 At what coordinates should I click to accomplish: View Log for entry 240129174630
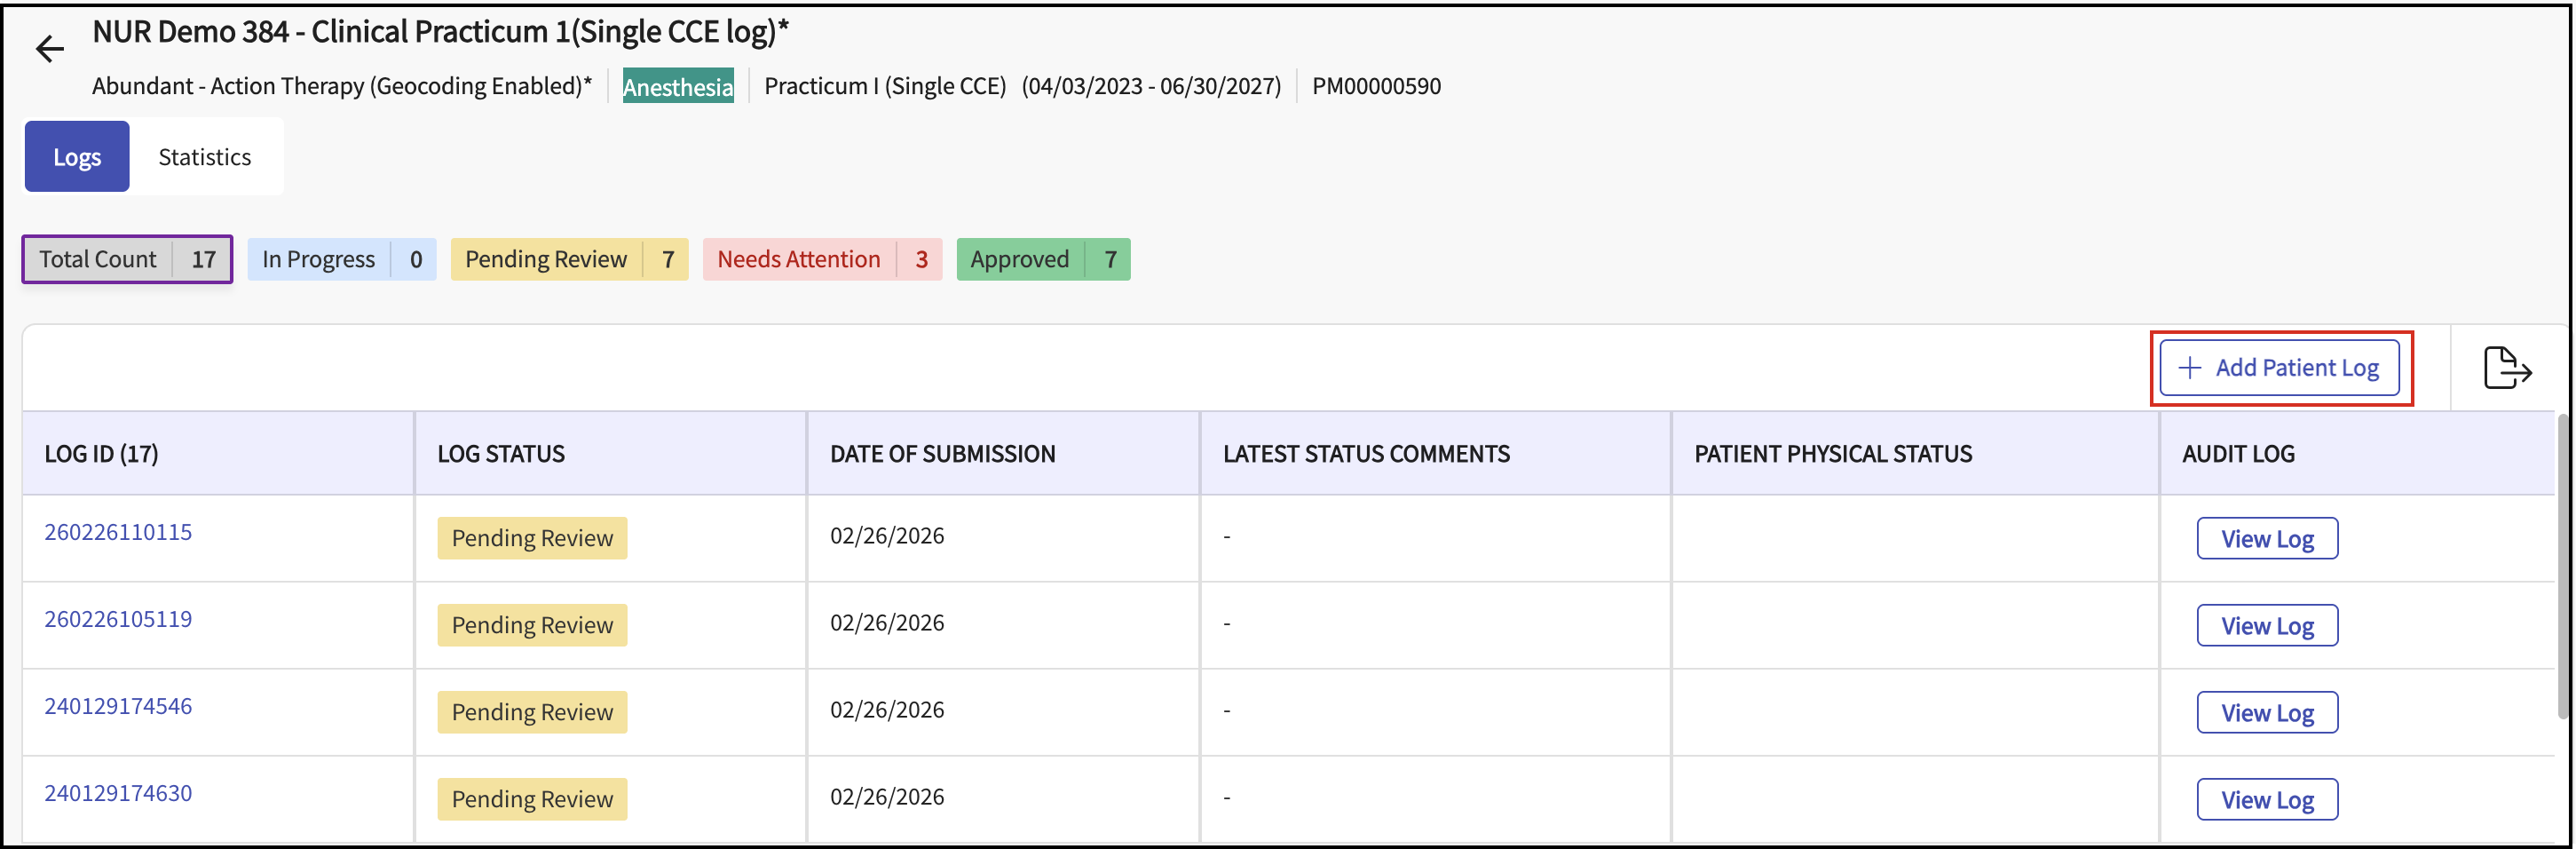pyautogui.click(x=2266, y=800)
